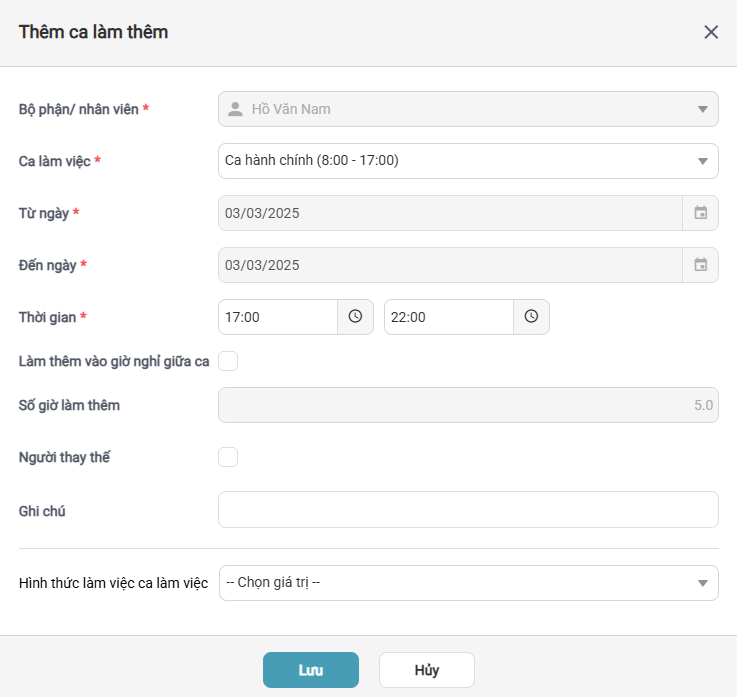Click the employee name Hồ Văn Nam
The height and width of the screenshot is (697, 737).
pos(291,109)
